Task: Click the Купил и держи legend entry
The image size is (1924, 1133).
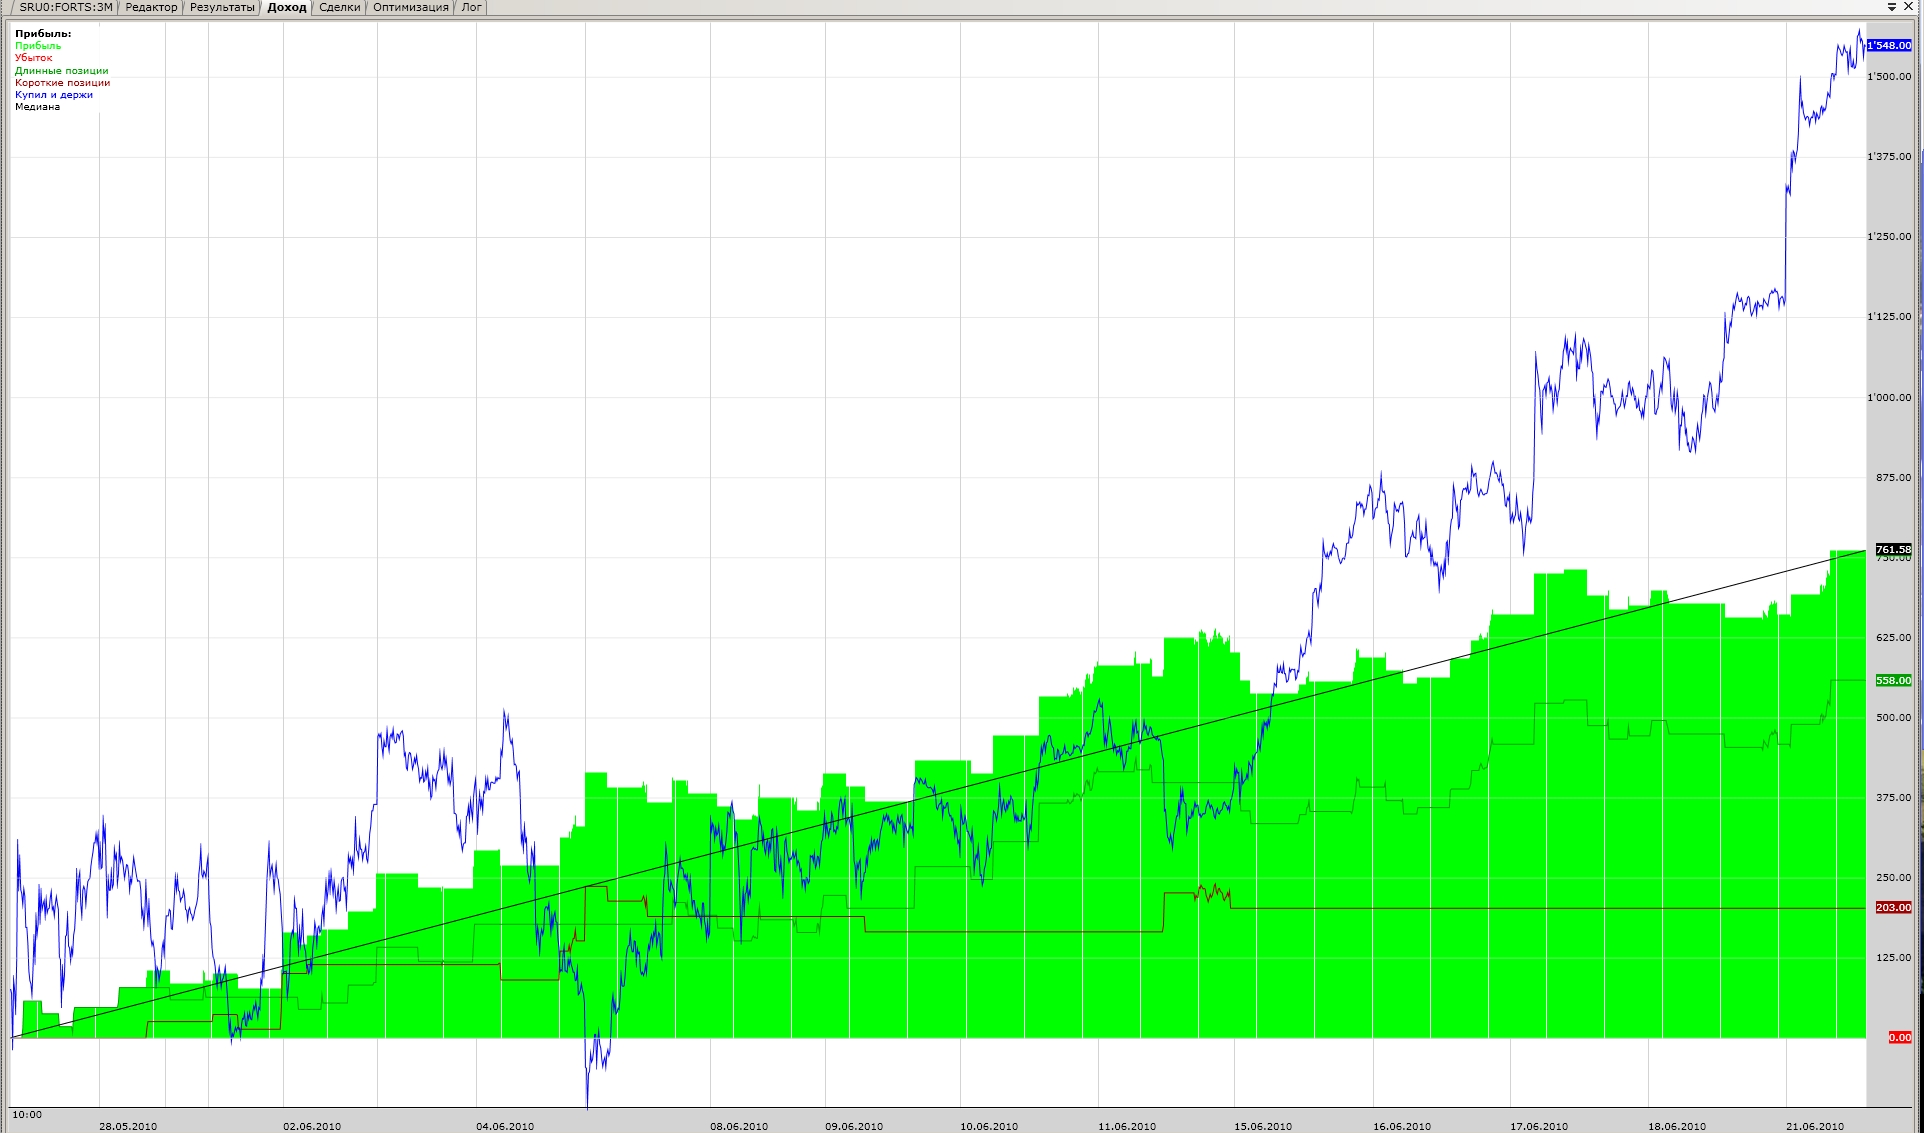Action: coord(54,95)
